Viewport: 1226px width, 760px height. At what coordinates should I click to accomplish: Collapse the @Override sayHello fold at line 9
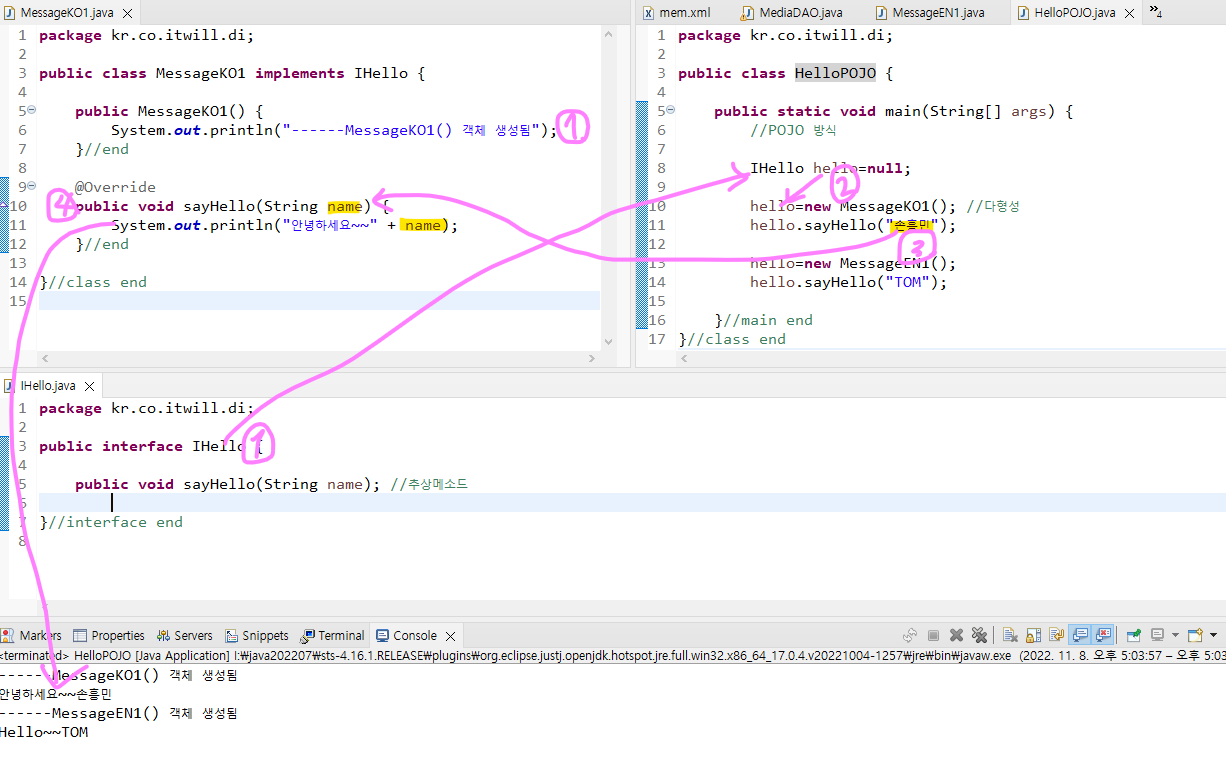click(x=31, y=186)
